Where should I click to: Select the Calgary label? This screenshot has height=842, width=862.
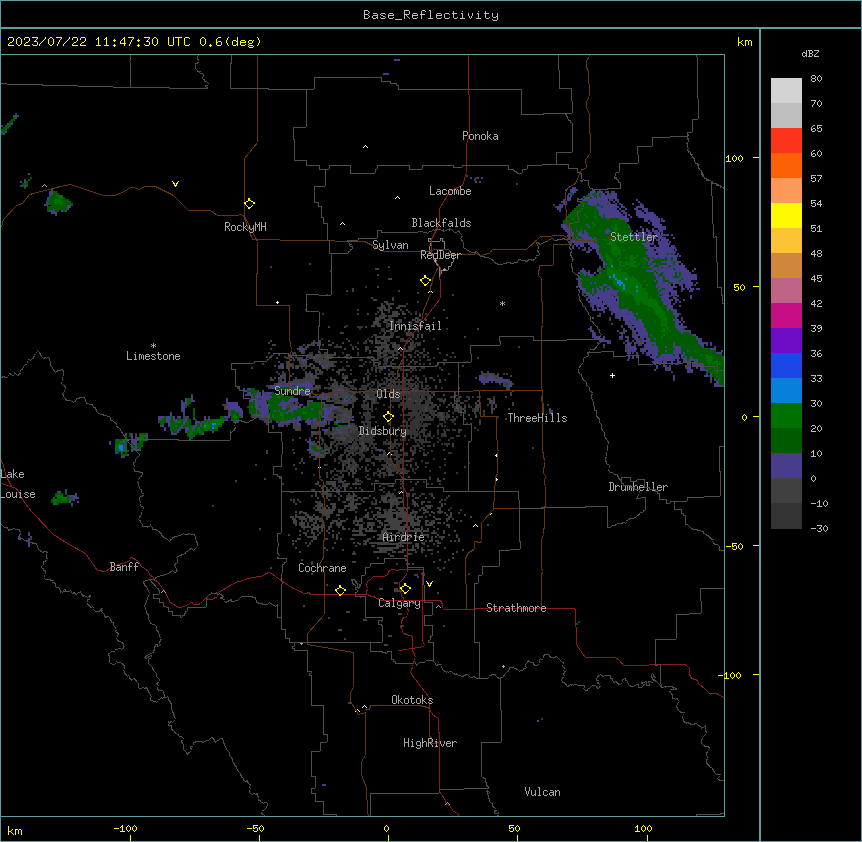399,603
